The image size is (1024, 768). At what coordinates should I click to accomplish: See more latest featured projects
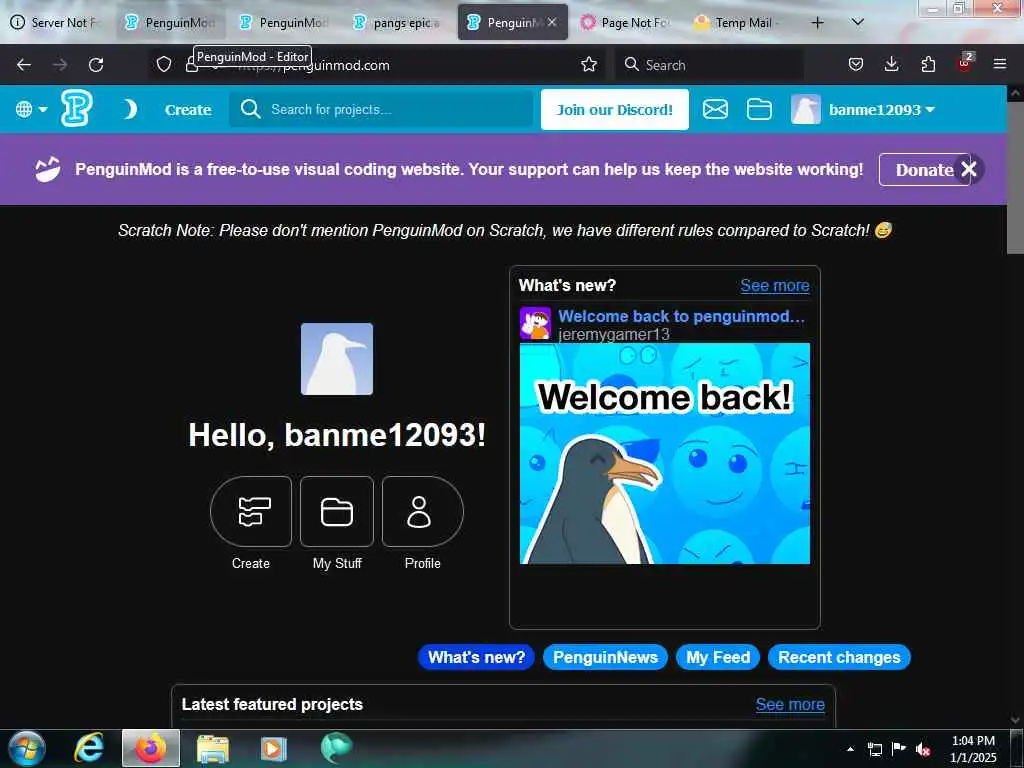click(790, 704)
